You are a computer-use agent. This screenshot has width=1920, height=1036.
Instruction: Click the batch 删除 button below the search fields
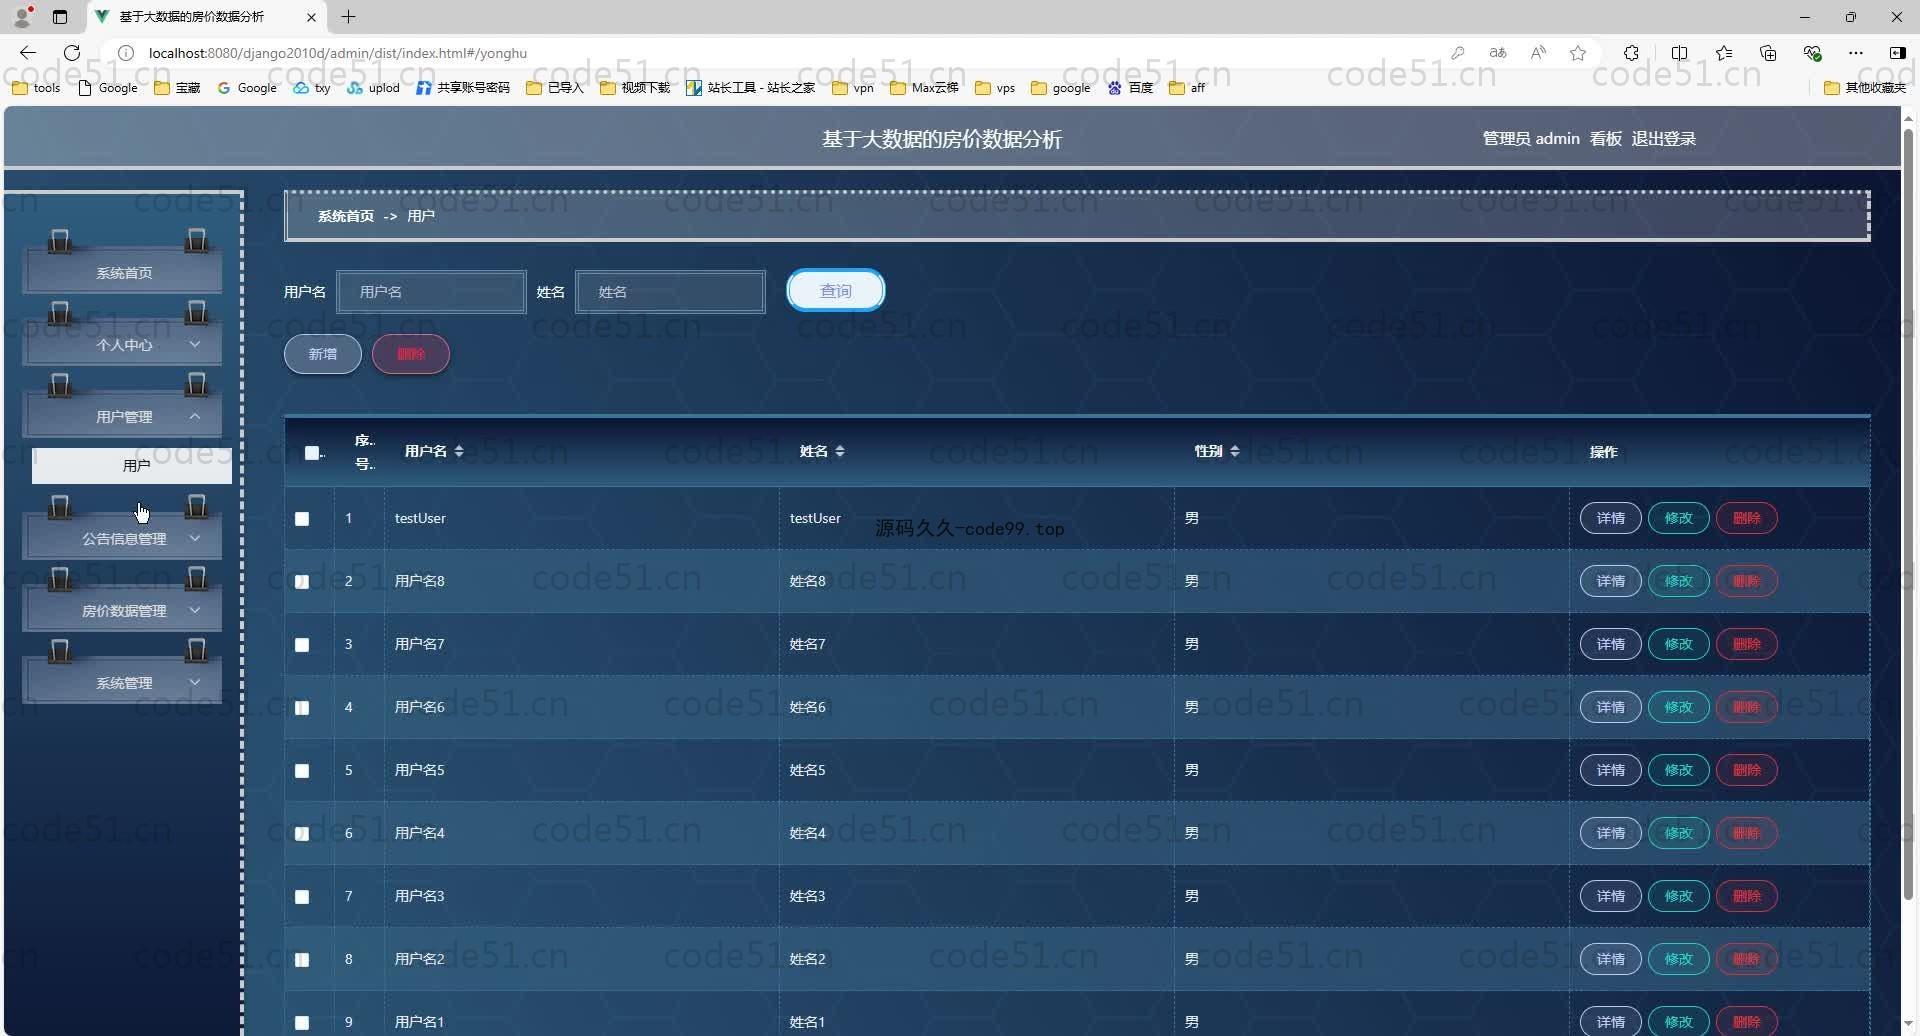coord(411,354)
